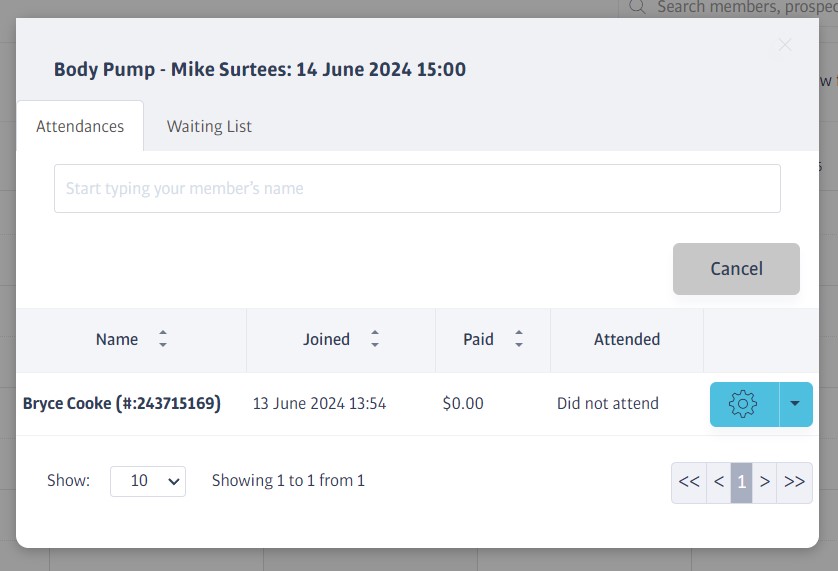This screenshot has height=571, width=838.
Task: Focus the member name search field
Action: click(417, 188)
